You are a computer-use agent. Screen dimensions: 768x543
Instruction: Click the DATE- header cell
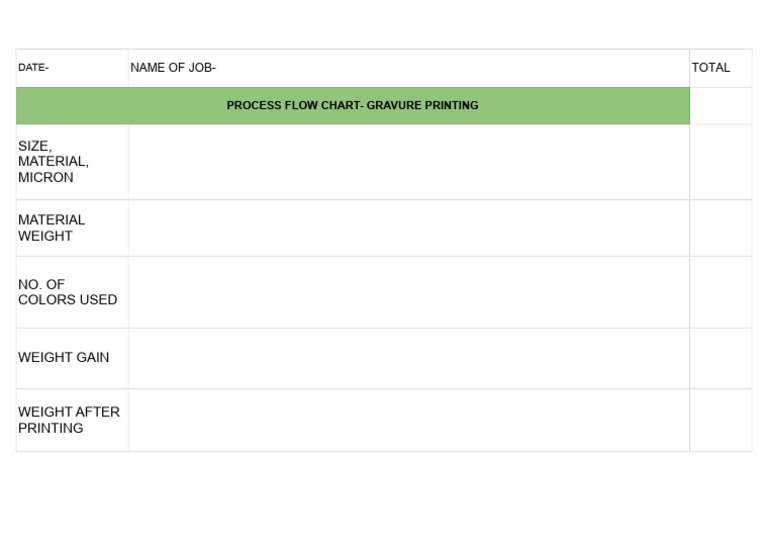click(72, 68)
